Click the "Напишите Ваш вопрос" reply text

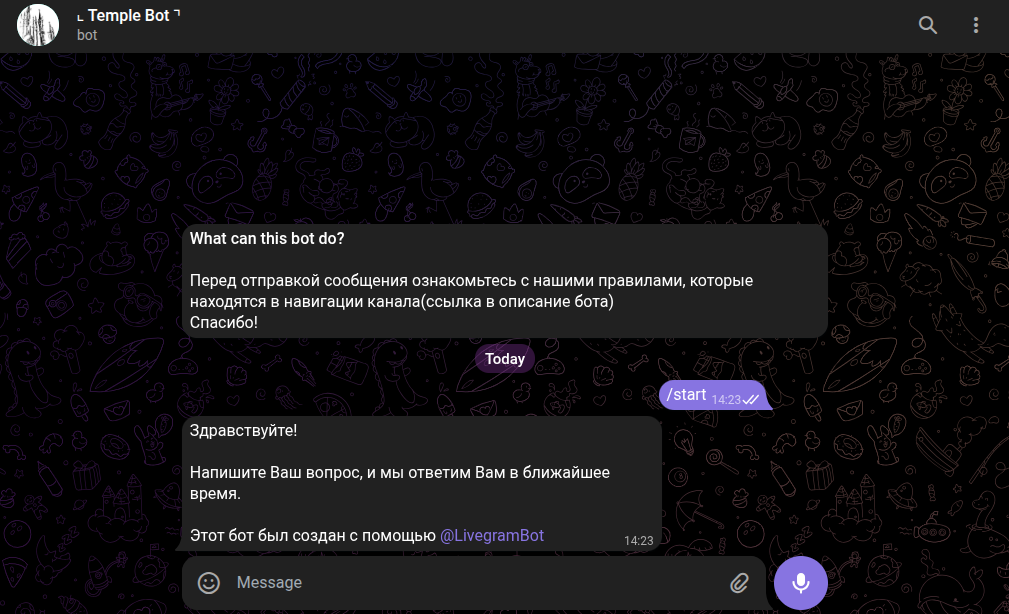pos(400,472)
